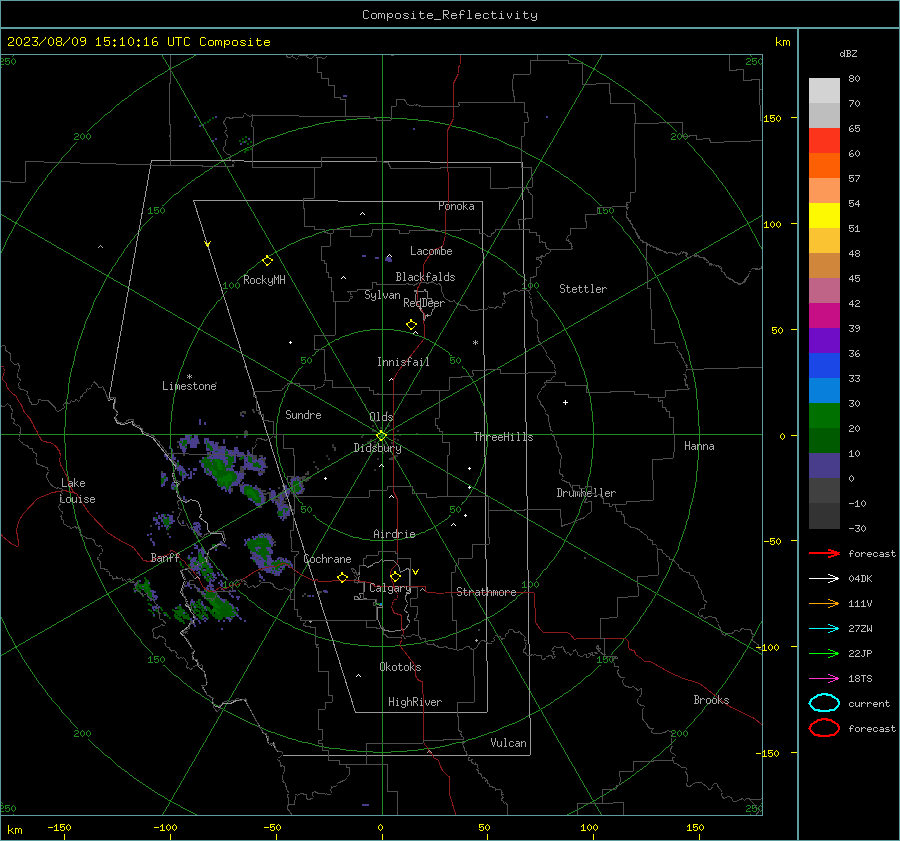Click the Sundre label
The image size is (900, 841).
click(x=303, y=415)
